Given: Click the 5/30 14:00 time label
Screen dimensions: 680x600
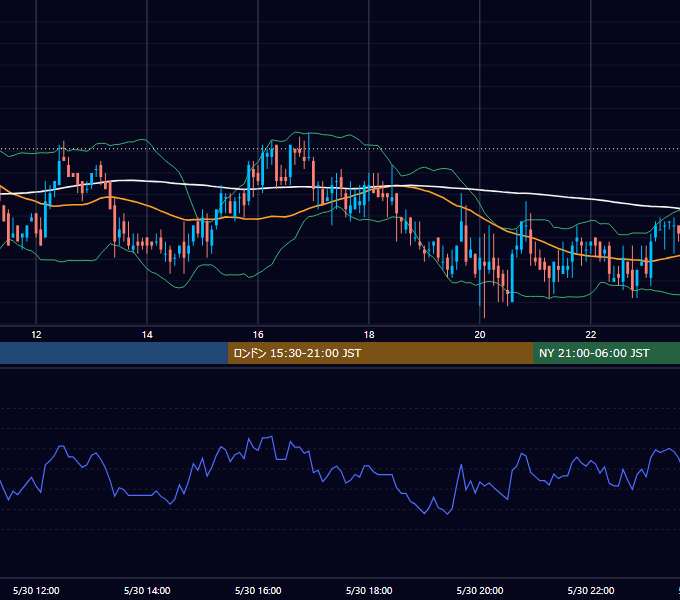Looking at the screenshot, I should click(x=147, y=590).
